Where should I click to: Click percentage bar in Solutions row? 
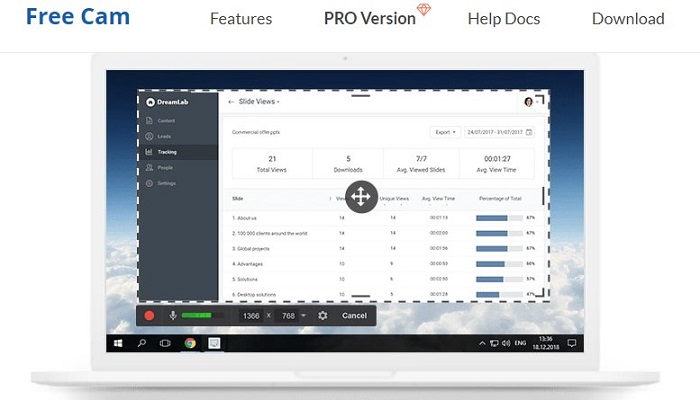tap(499, 279)
